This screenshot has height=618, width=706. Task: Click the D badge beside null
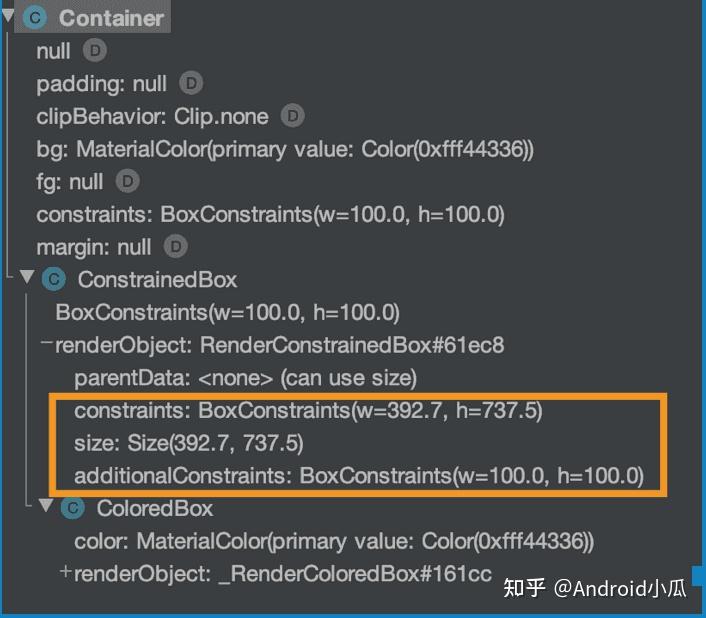point(95,50)
